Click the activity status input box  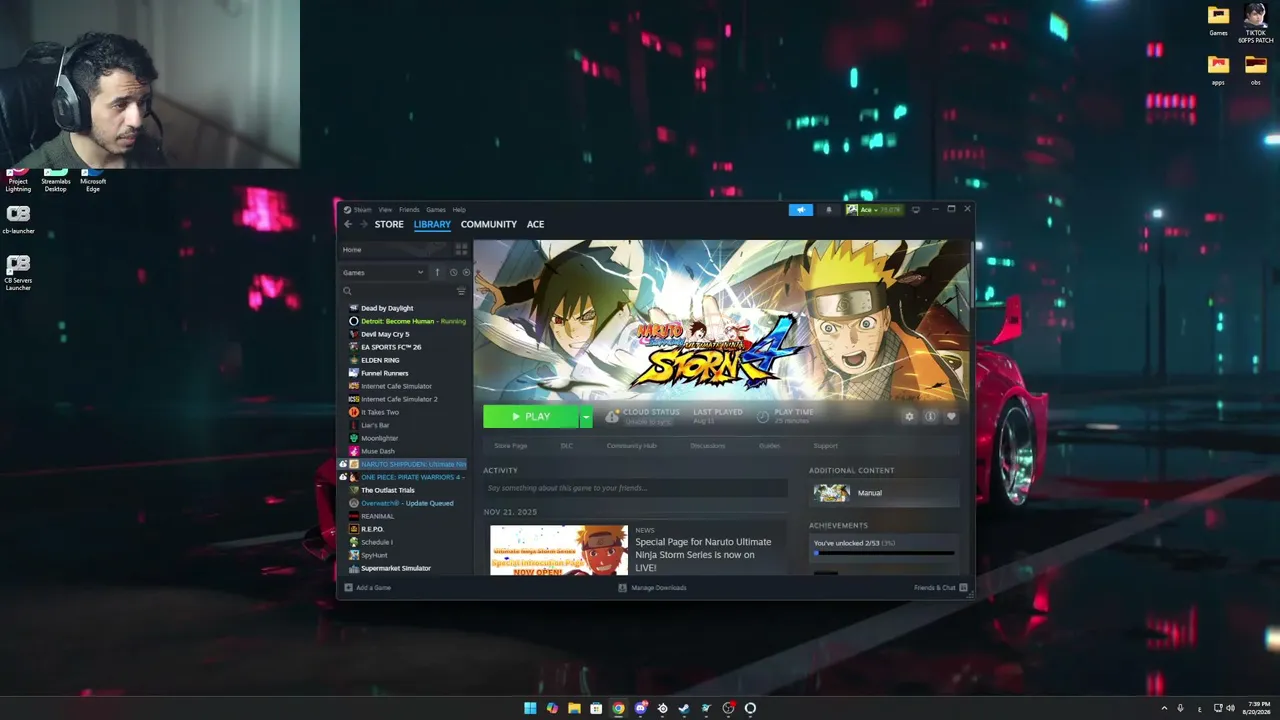tap(635, 488)
